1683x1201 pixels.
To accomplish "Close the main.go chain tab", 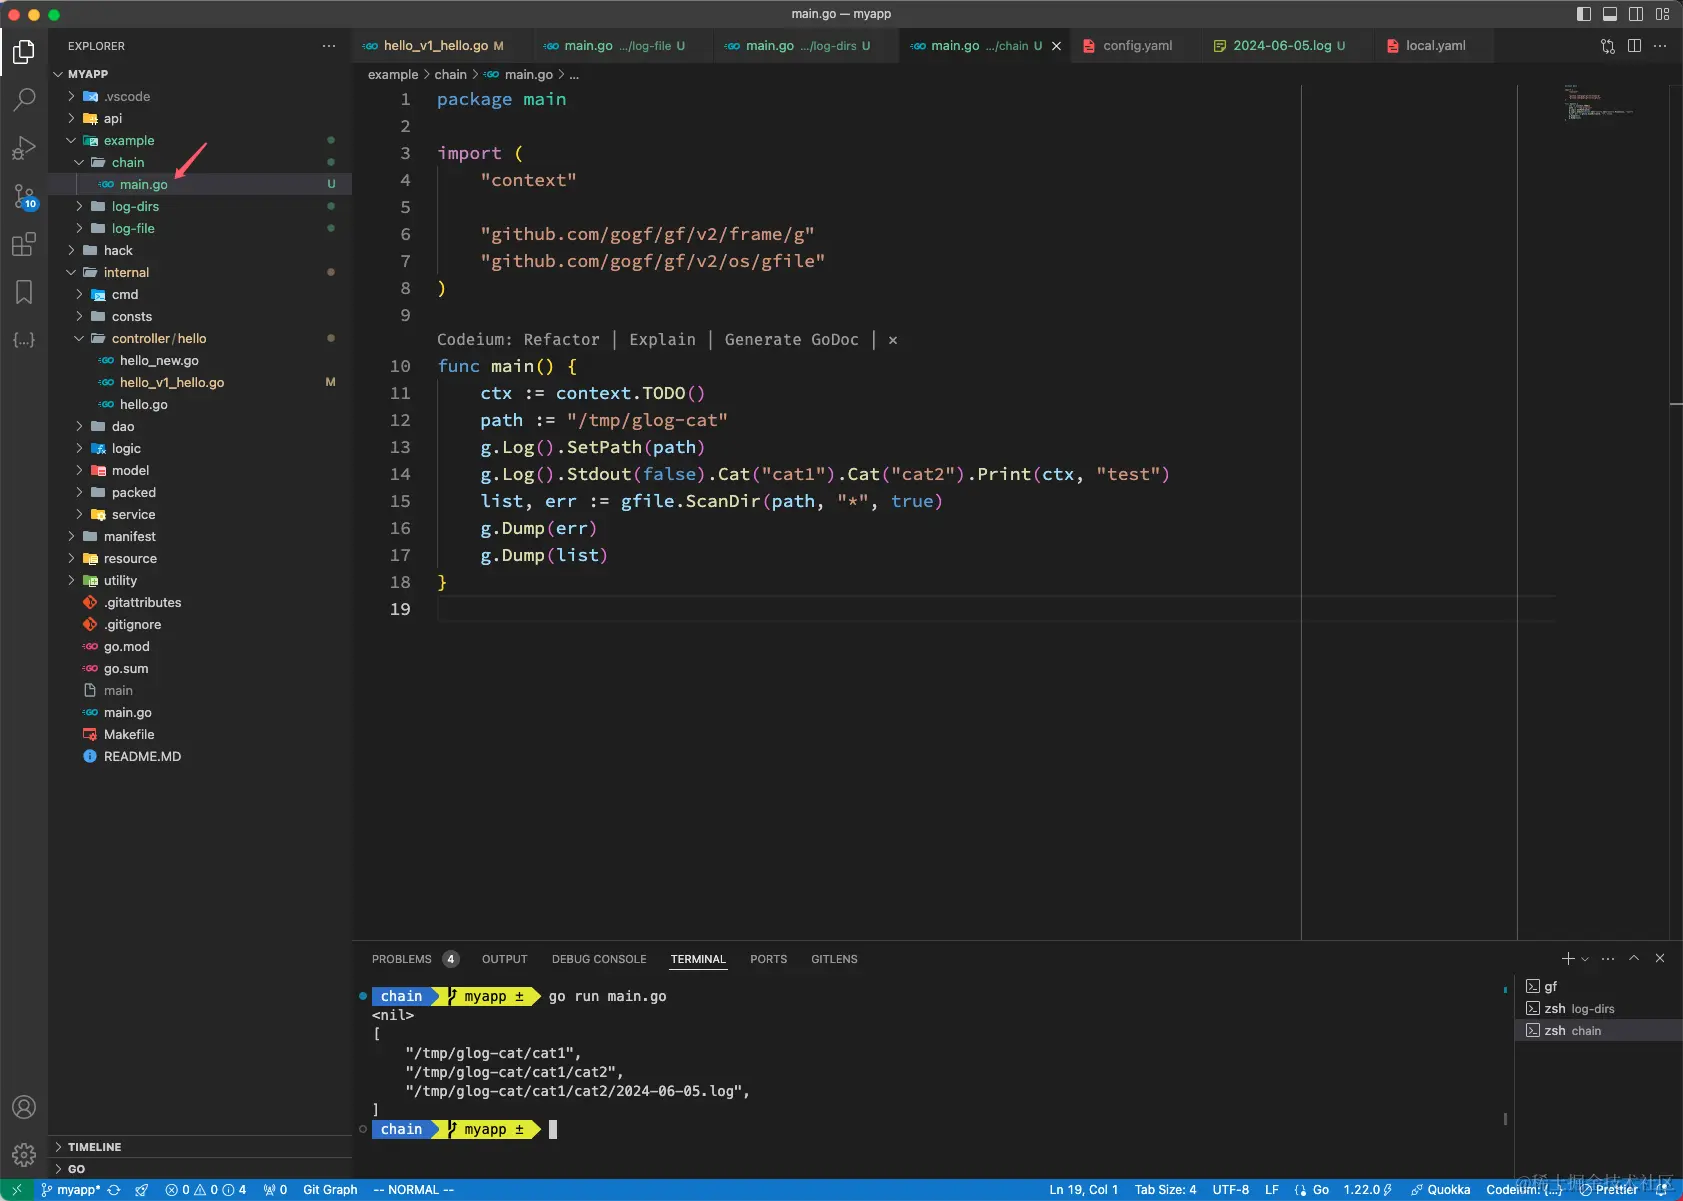I will [x=1056, y=46].
